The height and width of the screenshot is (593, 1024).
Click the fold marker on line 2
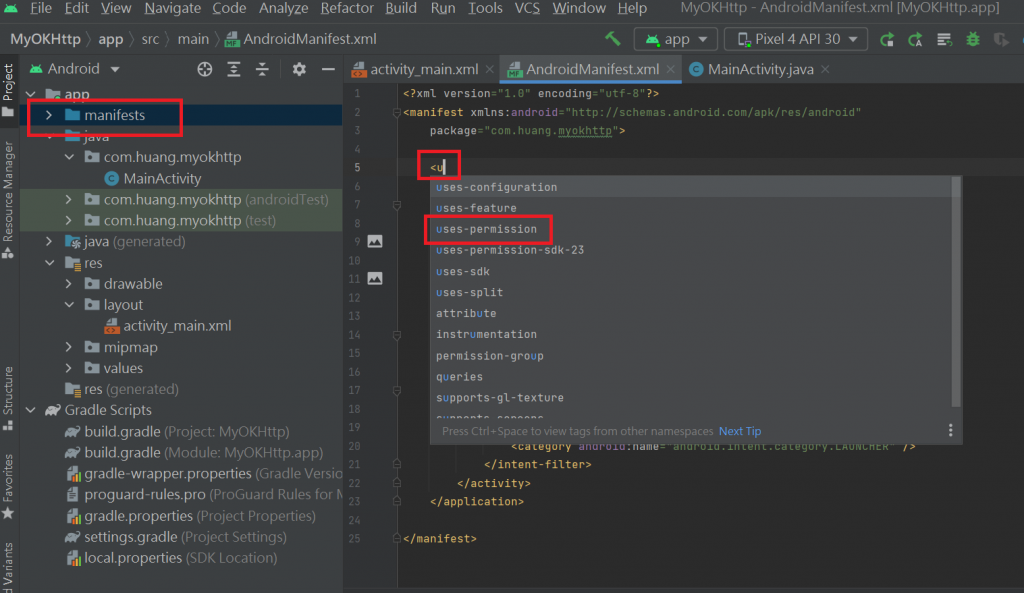[396, 112]
